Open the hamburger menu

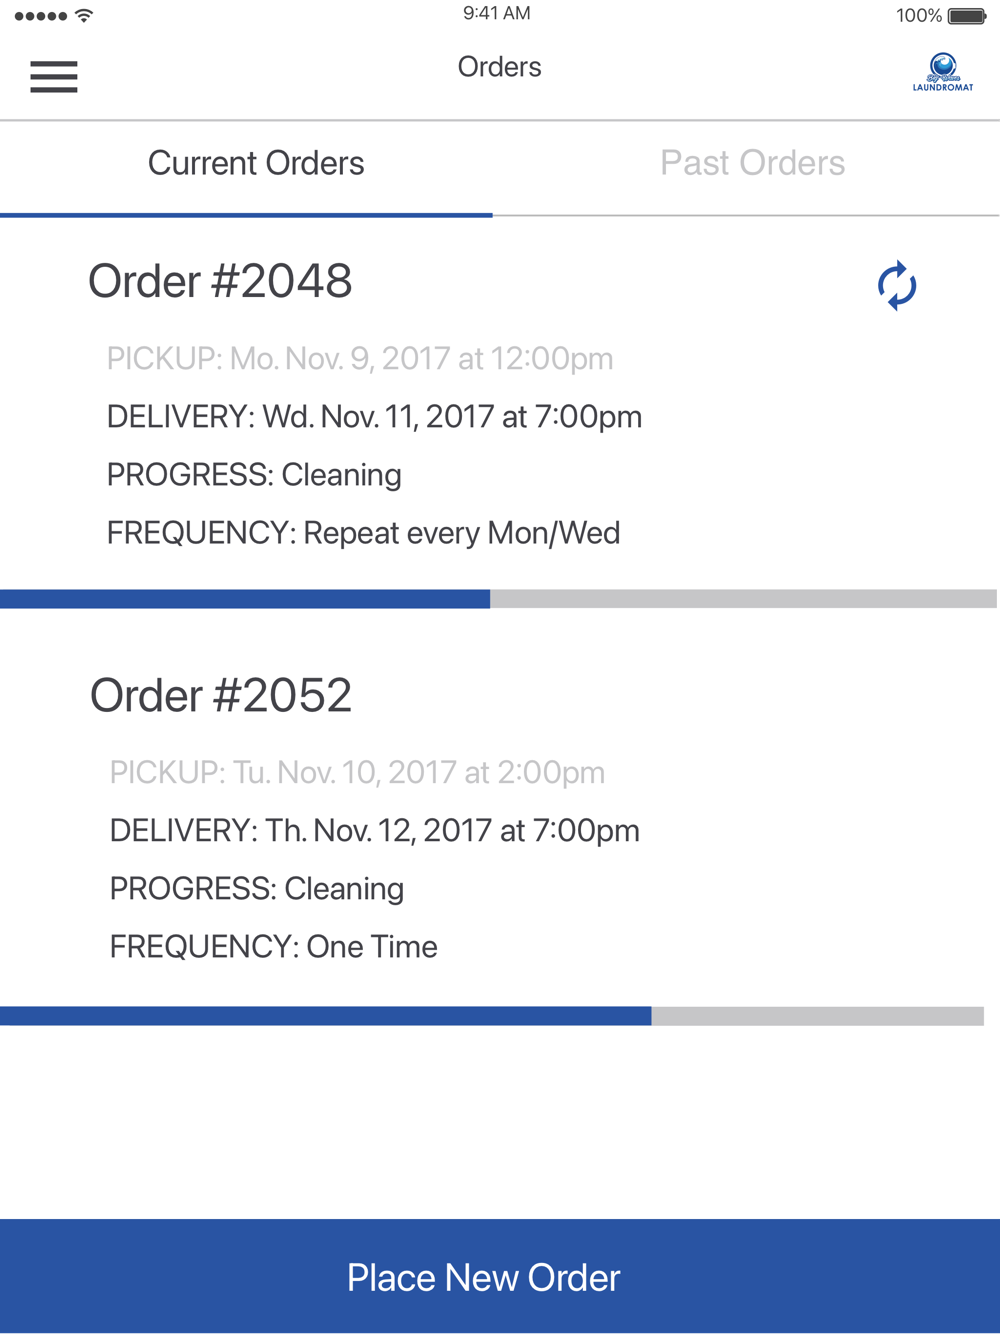pos(54,76)
